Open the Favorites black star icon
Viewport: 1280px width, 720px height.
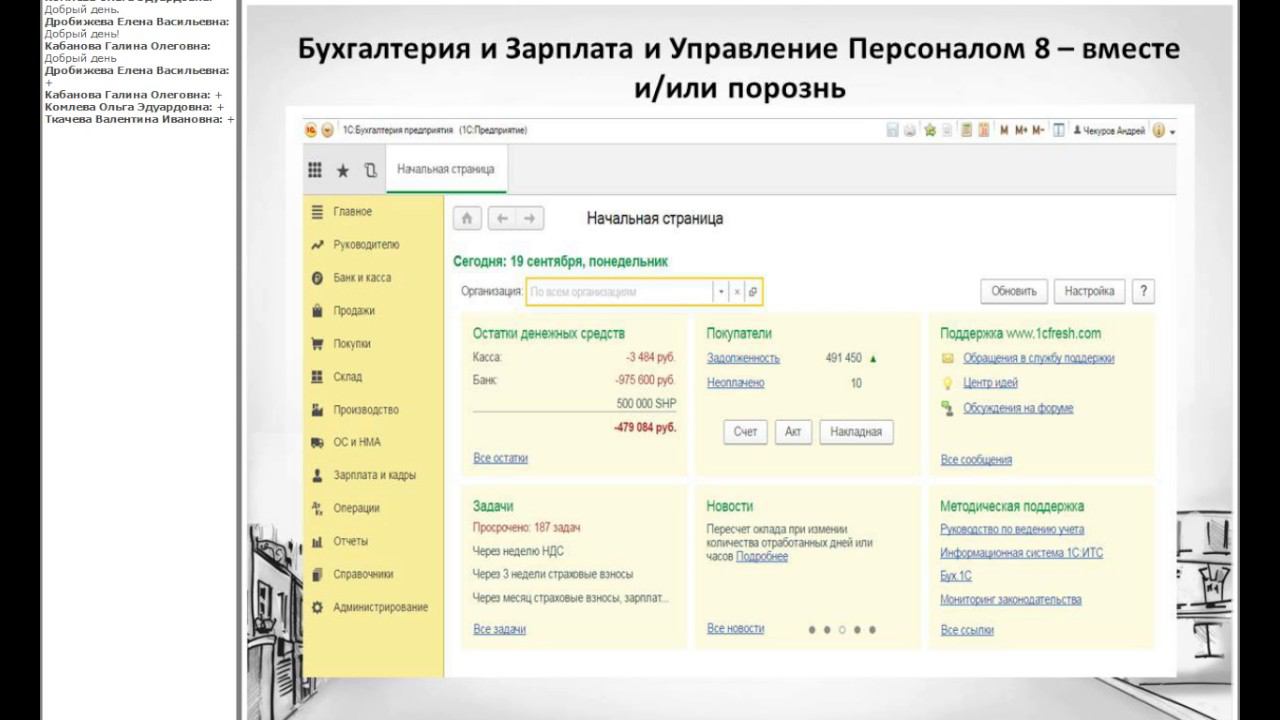pos(343,170)
